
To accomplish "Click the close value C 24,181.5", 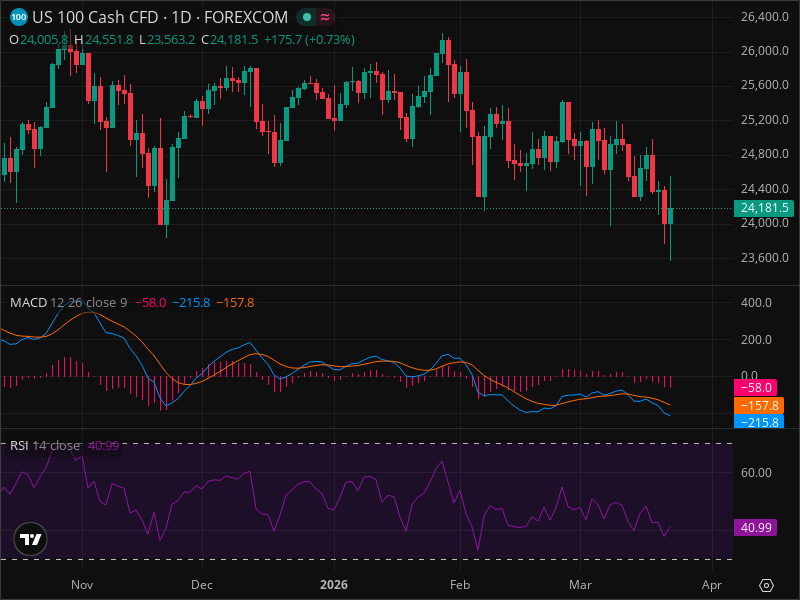I will pyautogui.click(x=230, y=40).
